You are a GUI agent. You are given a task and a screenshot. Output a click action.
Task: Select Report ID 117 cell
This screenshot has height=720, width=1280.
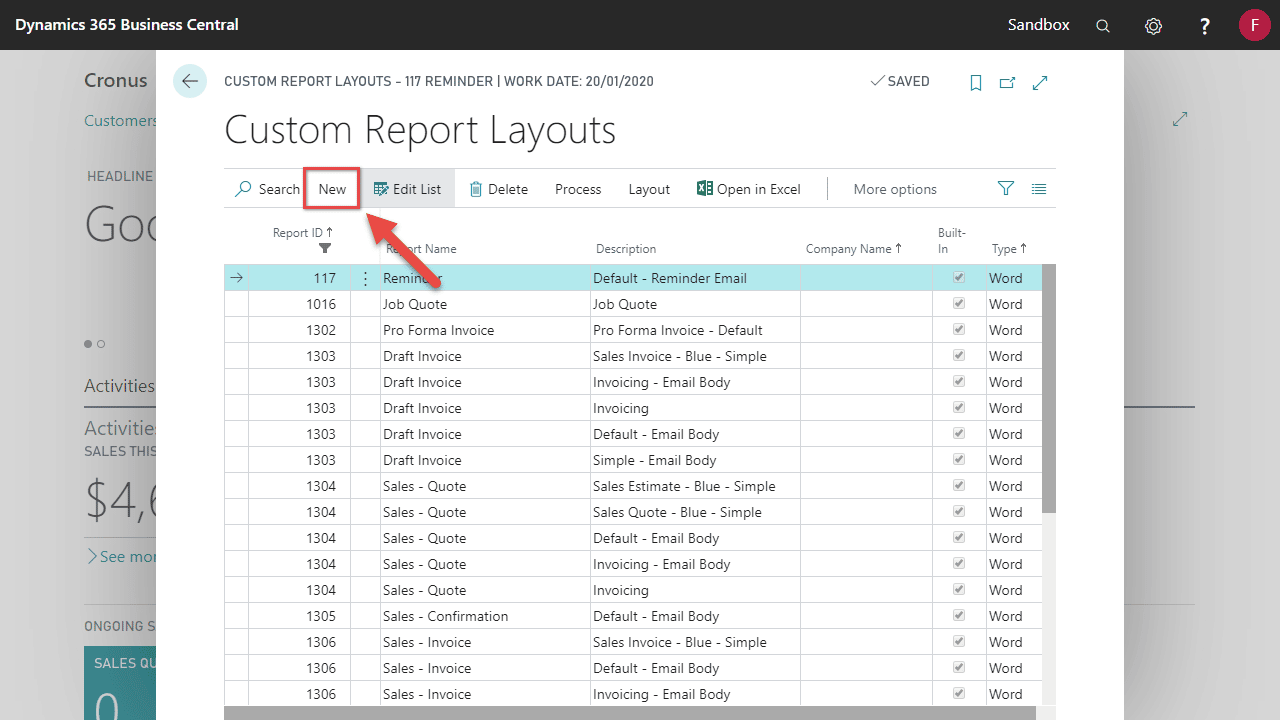[299, 278]
